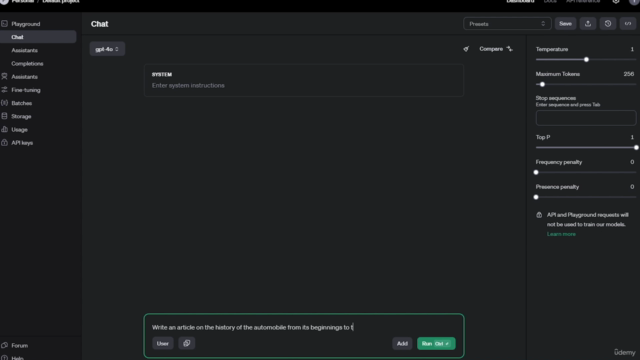Click the Batches icon
This screenshot has width=640, height=360.
[x=4, y=103]
